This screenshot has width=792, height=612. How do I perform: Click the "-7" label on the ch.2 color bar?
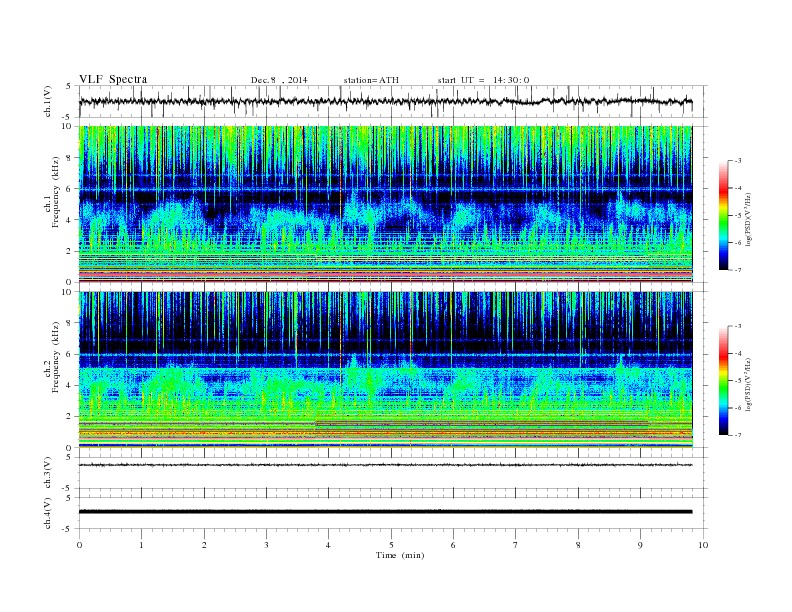(737, 435)
